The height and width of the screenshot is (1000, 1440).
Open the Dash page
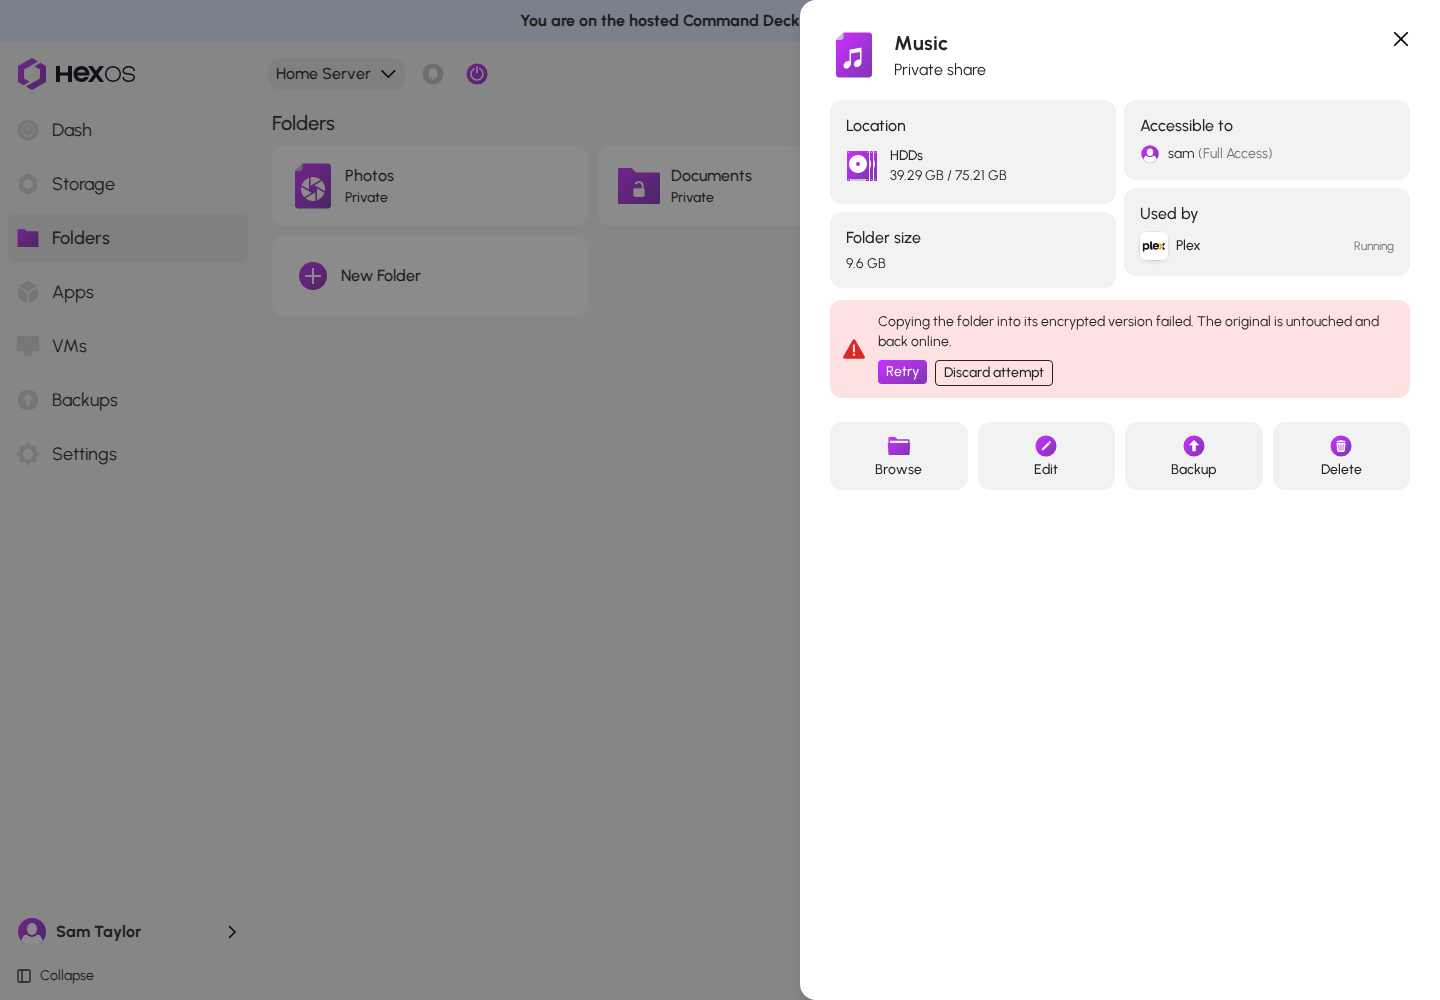point(128,130)
